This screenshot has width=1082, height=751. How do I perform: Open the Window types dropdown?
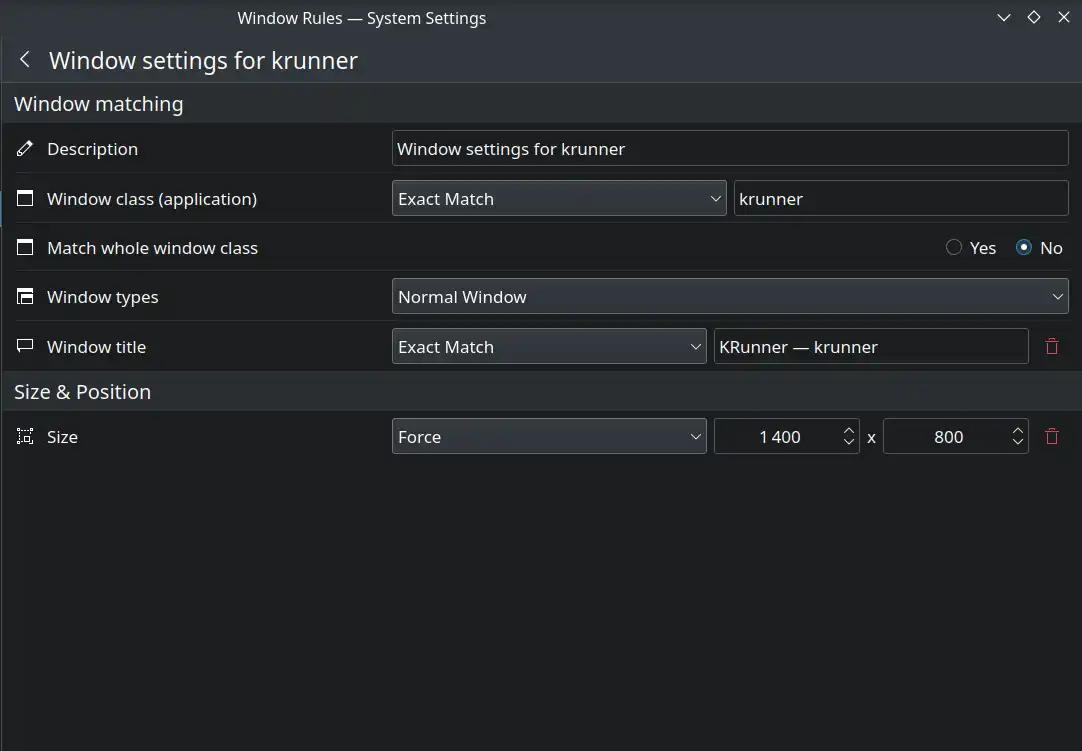[x=730, y=297]
